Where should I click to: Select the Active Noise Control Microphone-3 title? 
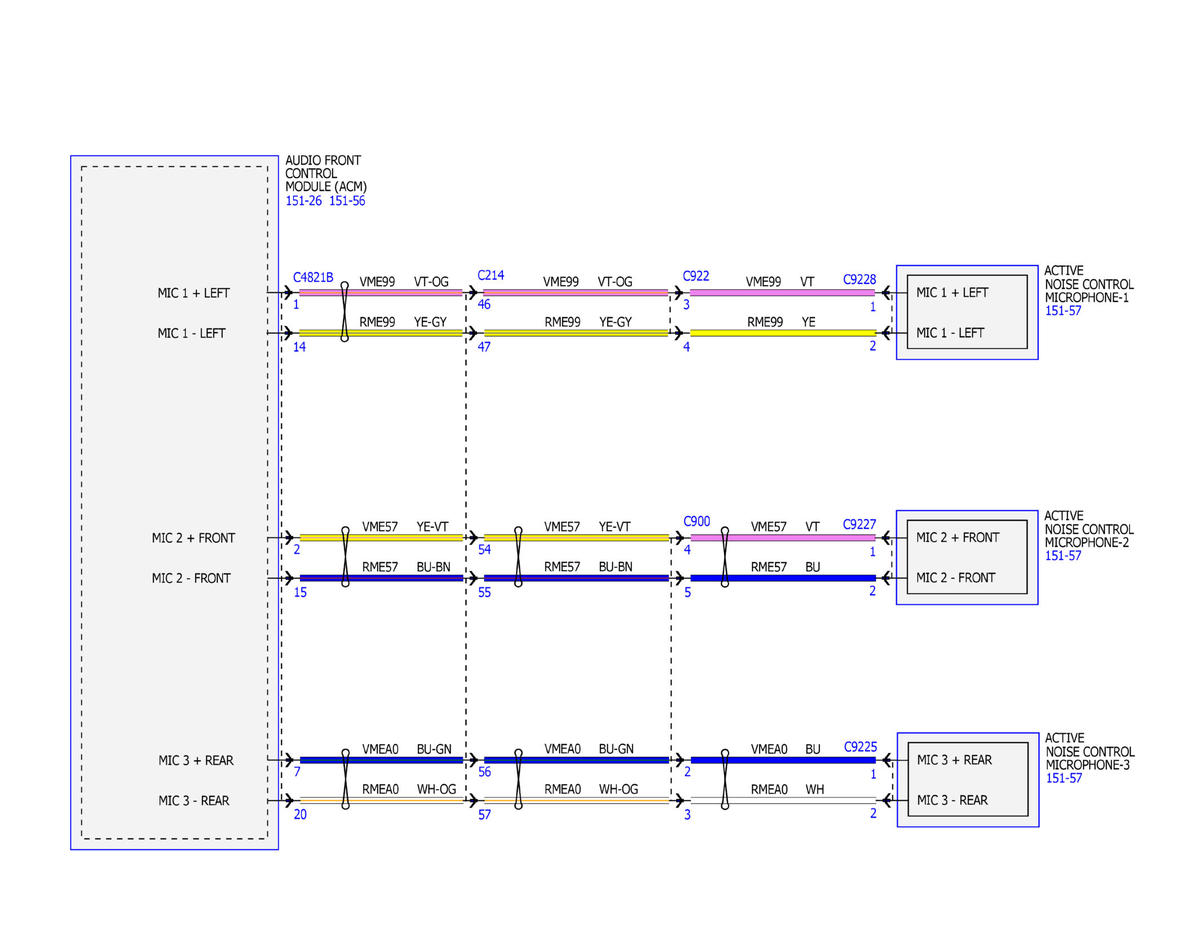(x=1090, y=751)
